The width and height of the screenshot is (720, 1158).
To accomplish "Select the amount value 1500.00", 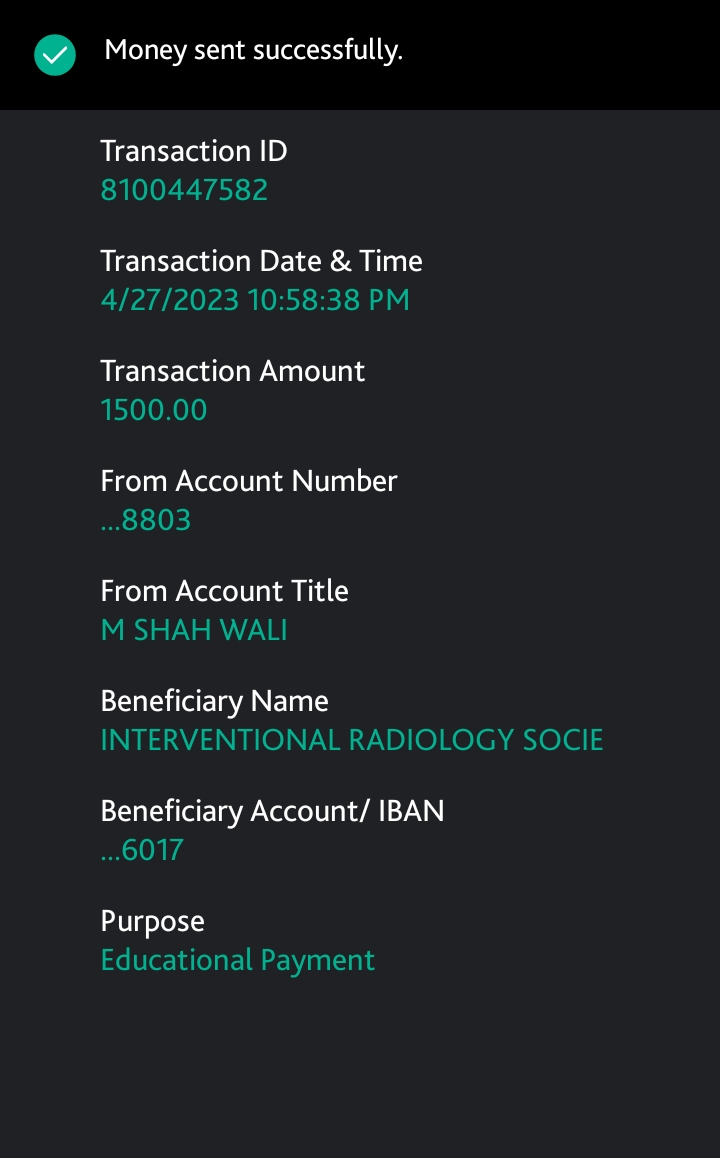I will (154, 410).
